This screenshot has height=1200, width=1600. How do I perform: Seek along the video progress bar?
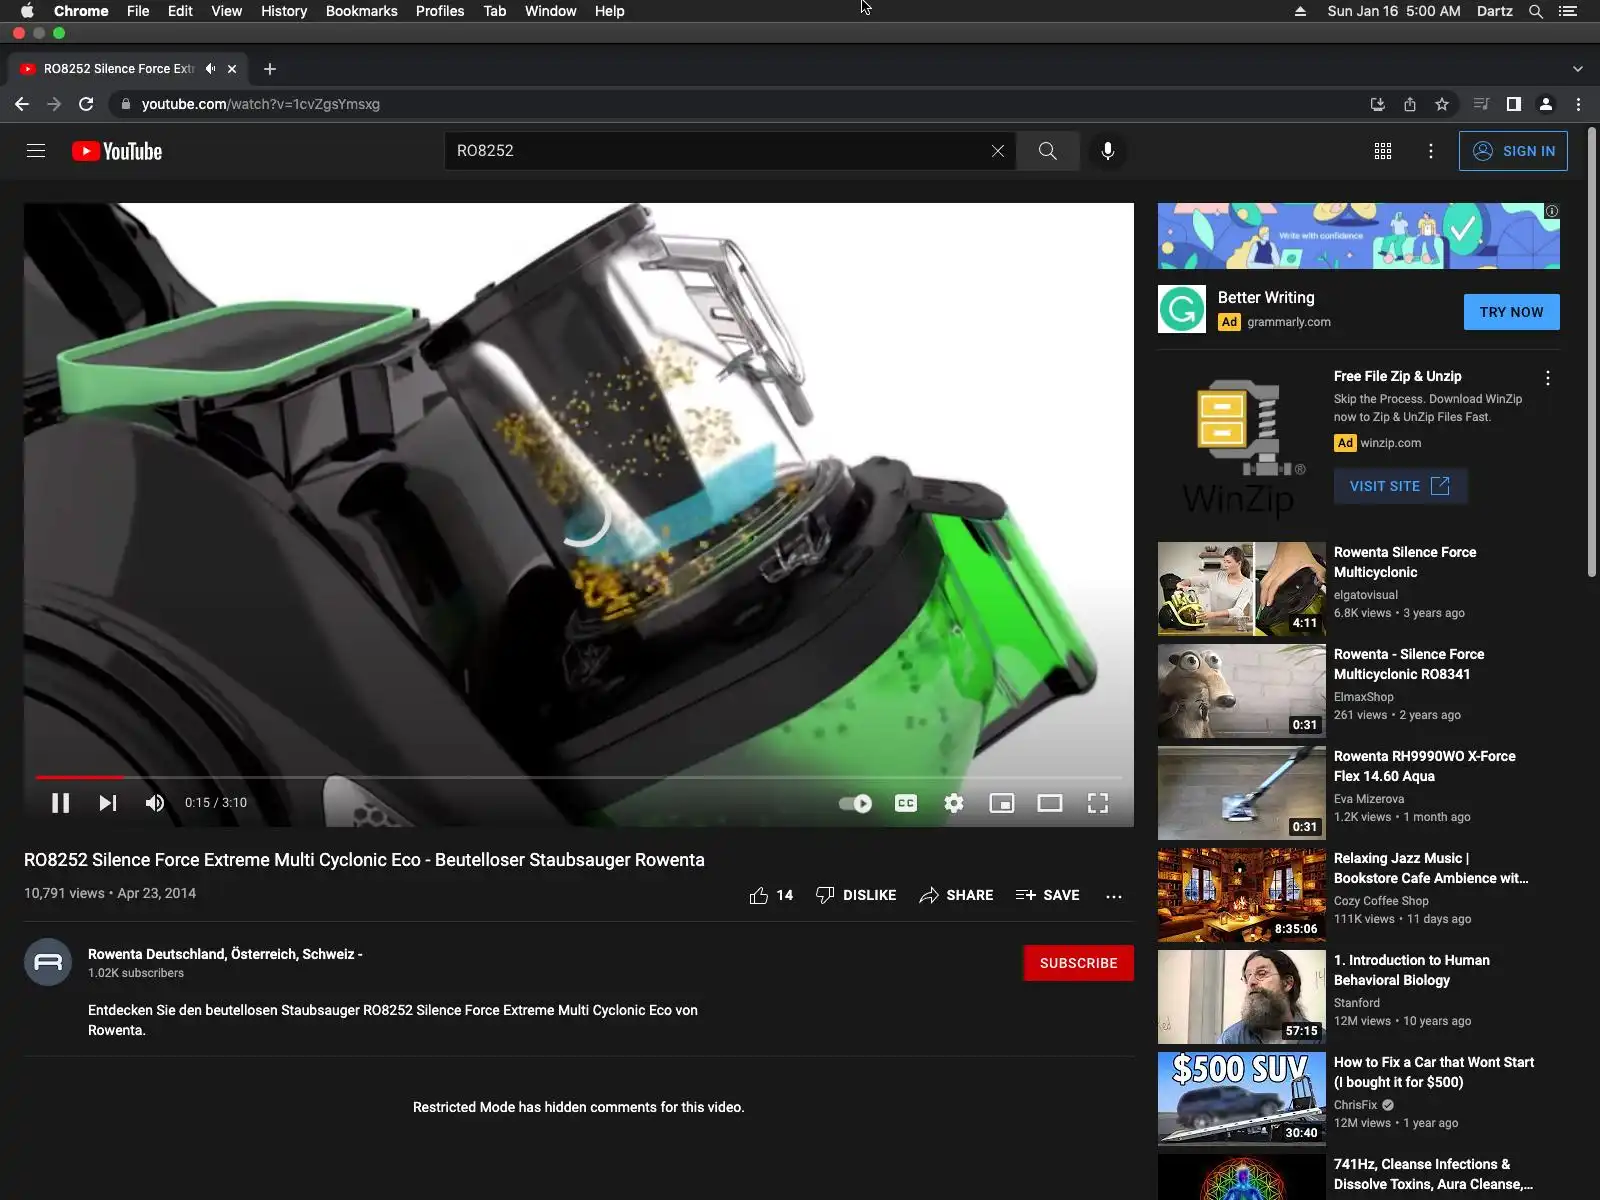click(x=579, y=777)
